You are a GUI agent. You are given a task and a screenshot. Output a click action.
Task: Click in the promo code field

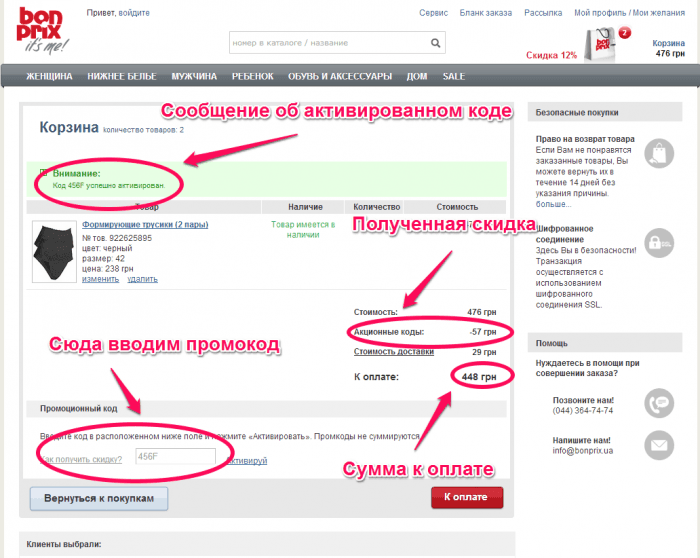coord(175,457)
